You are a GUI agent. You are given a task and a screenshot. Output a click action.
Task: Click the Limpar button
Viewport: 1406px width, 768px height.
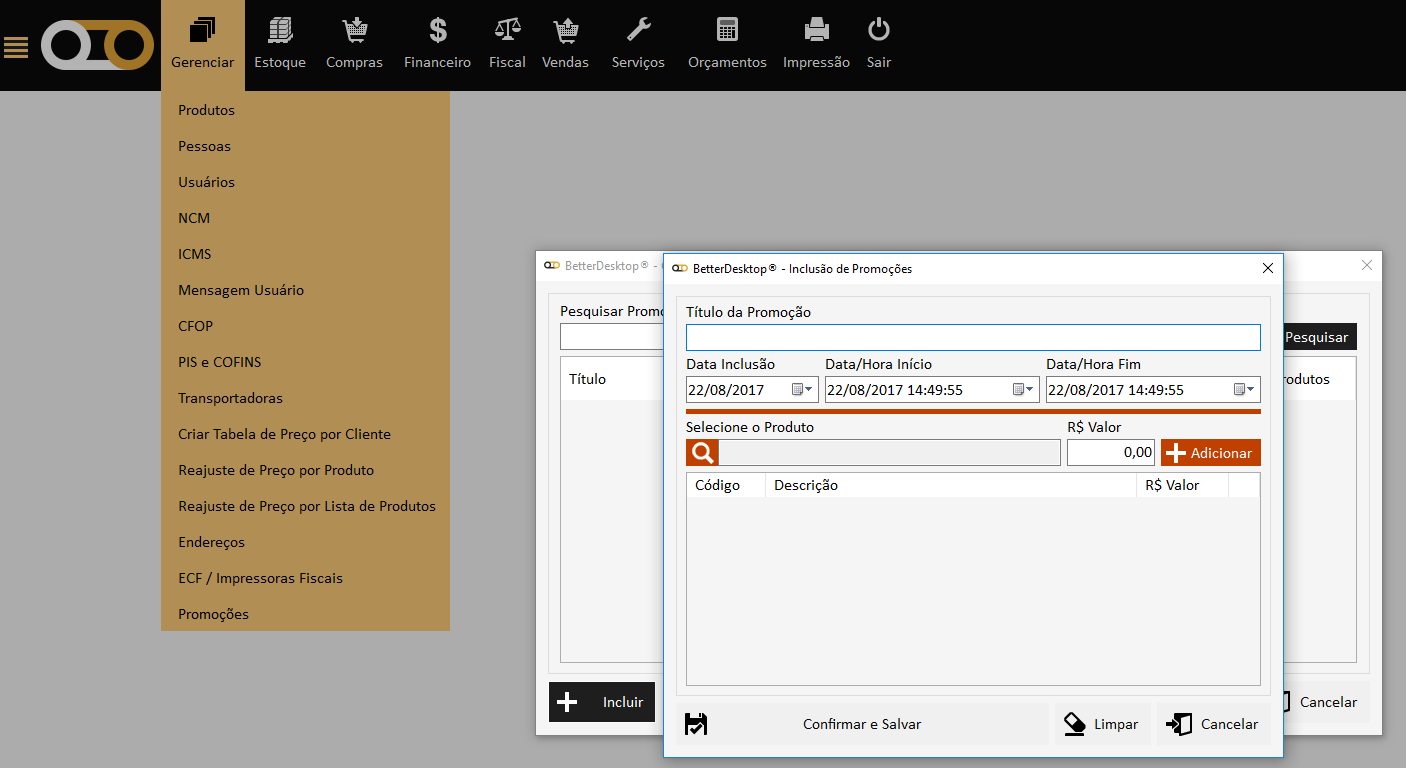tap(1101, 724)
